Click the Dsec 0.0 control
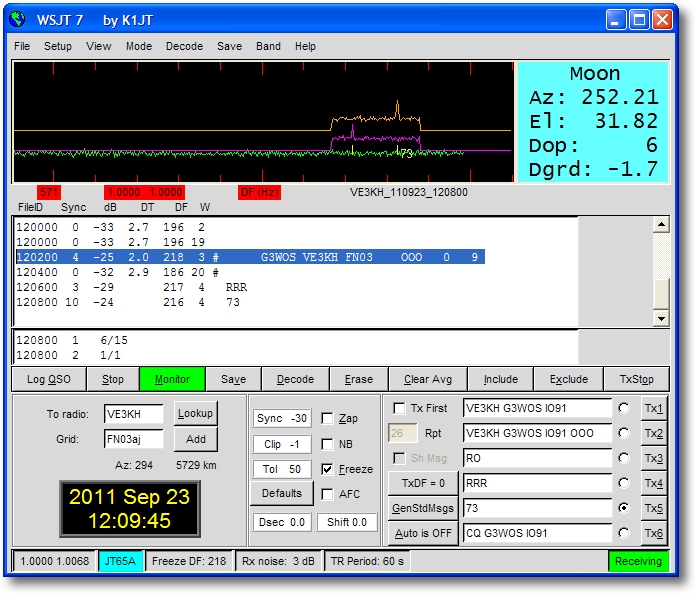This screenshot has height=594, width=696. click(282, 523)
